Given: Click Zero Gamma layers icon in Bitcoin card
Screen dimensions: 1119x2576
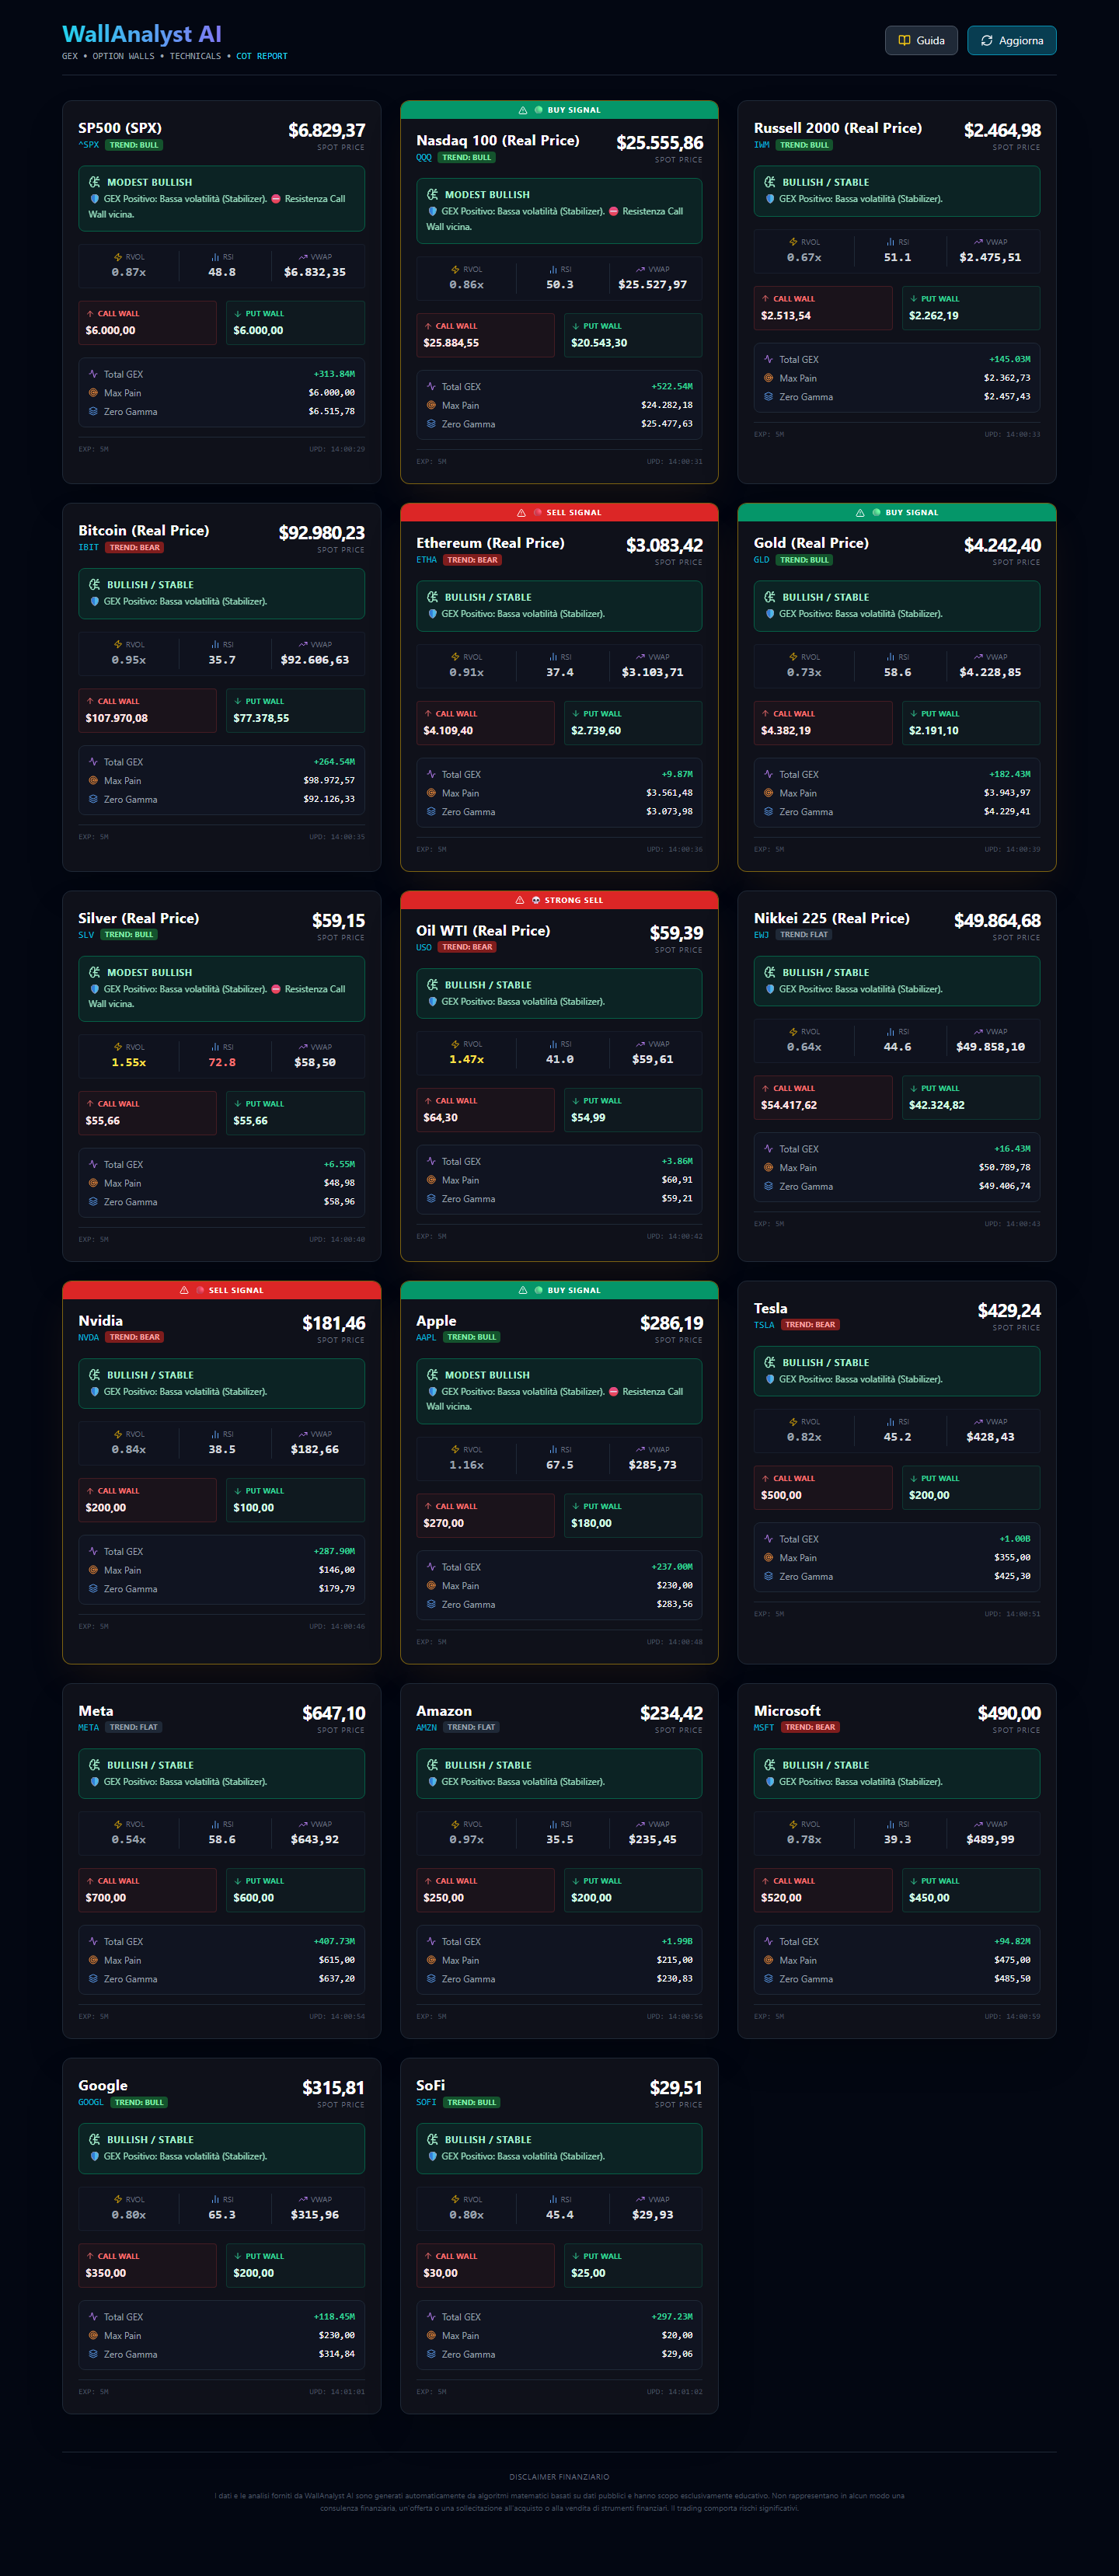Looking at the screenshot, I should pos(93,799).
